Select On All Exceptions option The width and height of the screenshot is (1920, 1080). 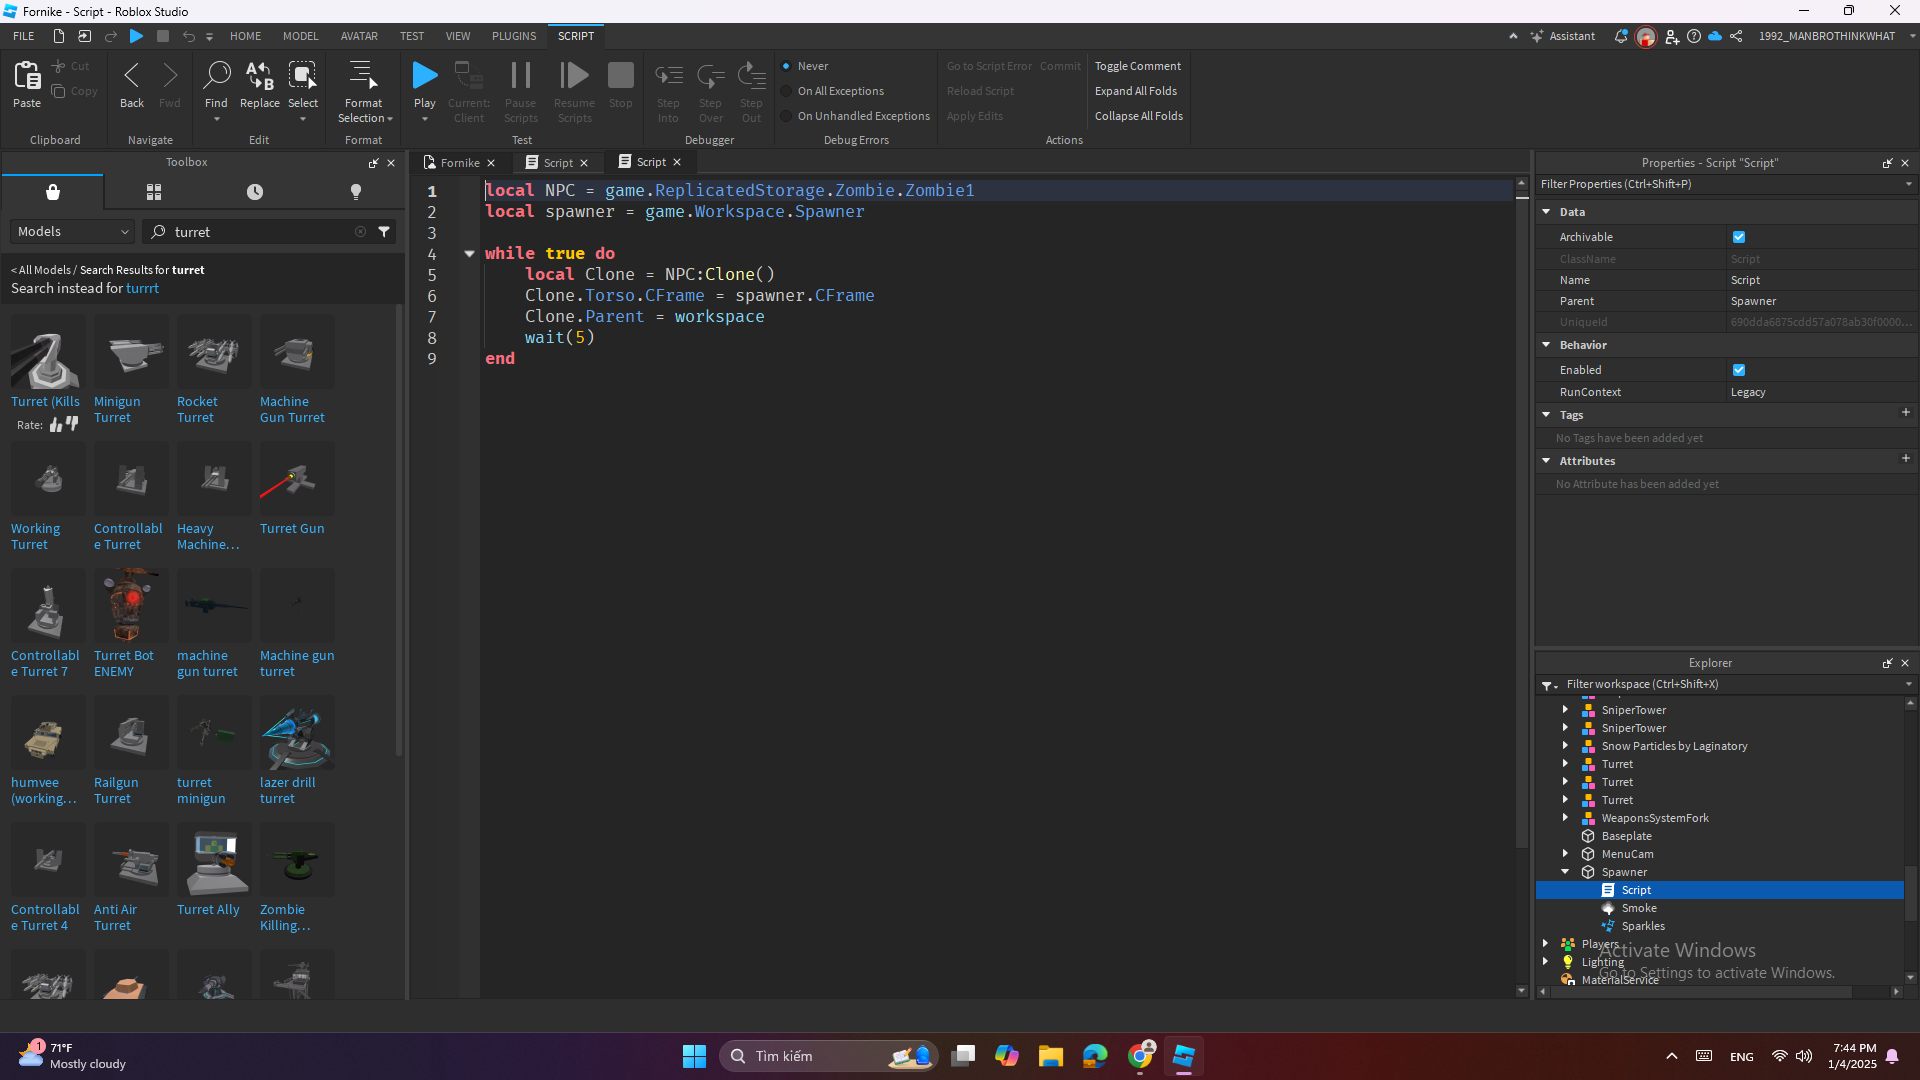(786, 91)
